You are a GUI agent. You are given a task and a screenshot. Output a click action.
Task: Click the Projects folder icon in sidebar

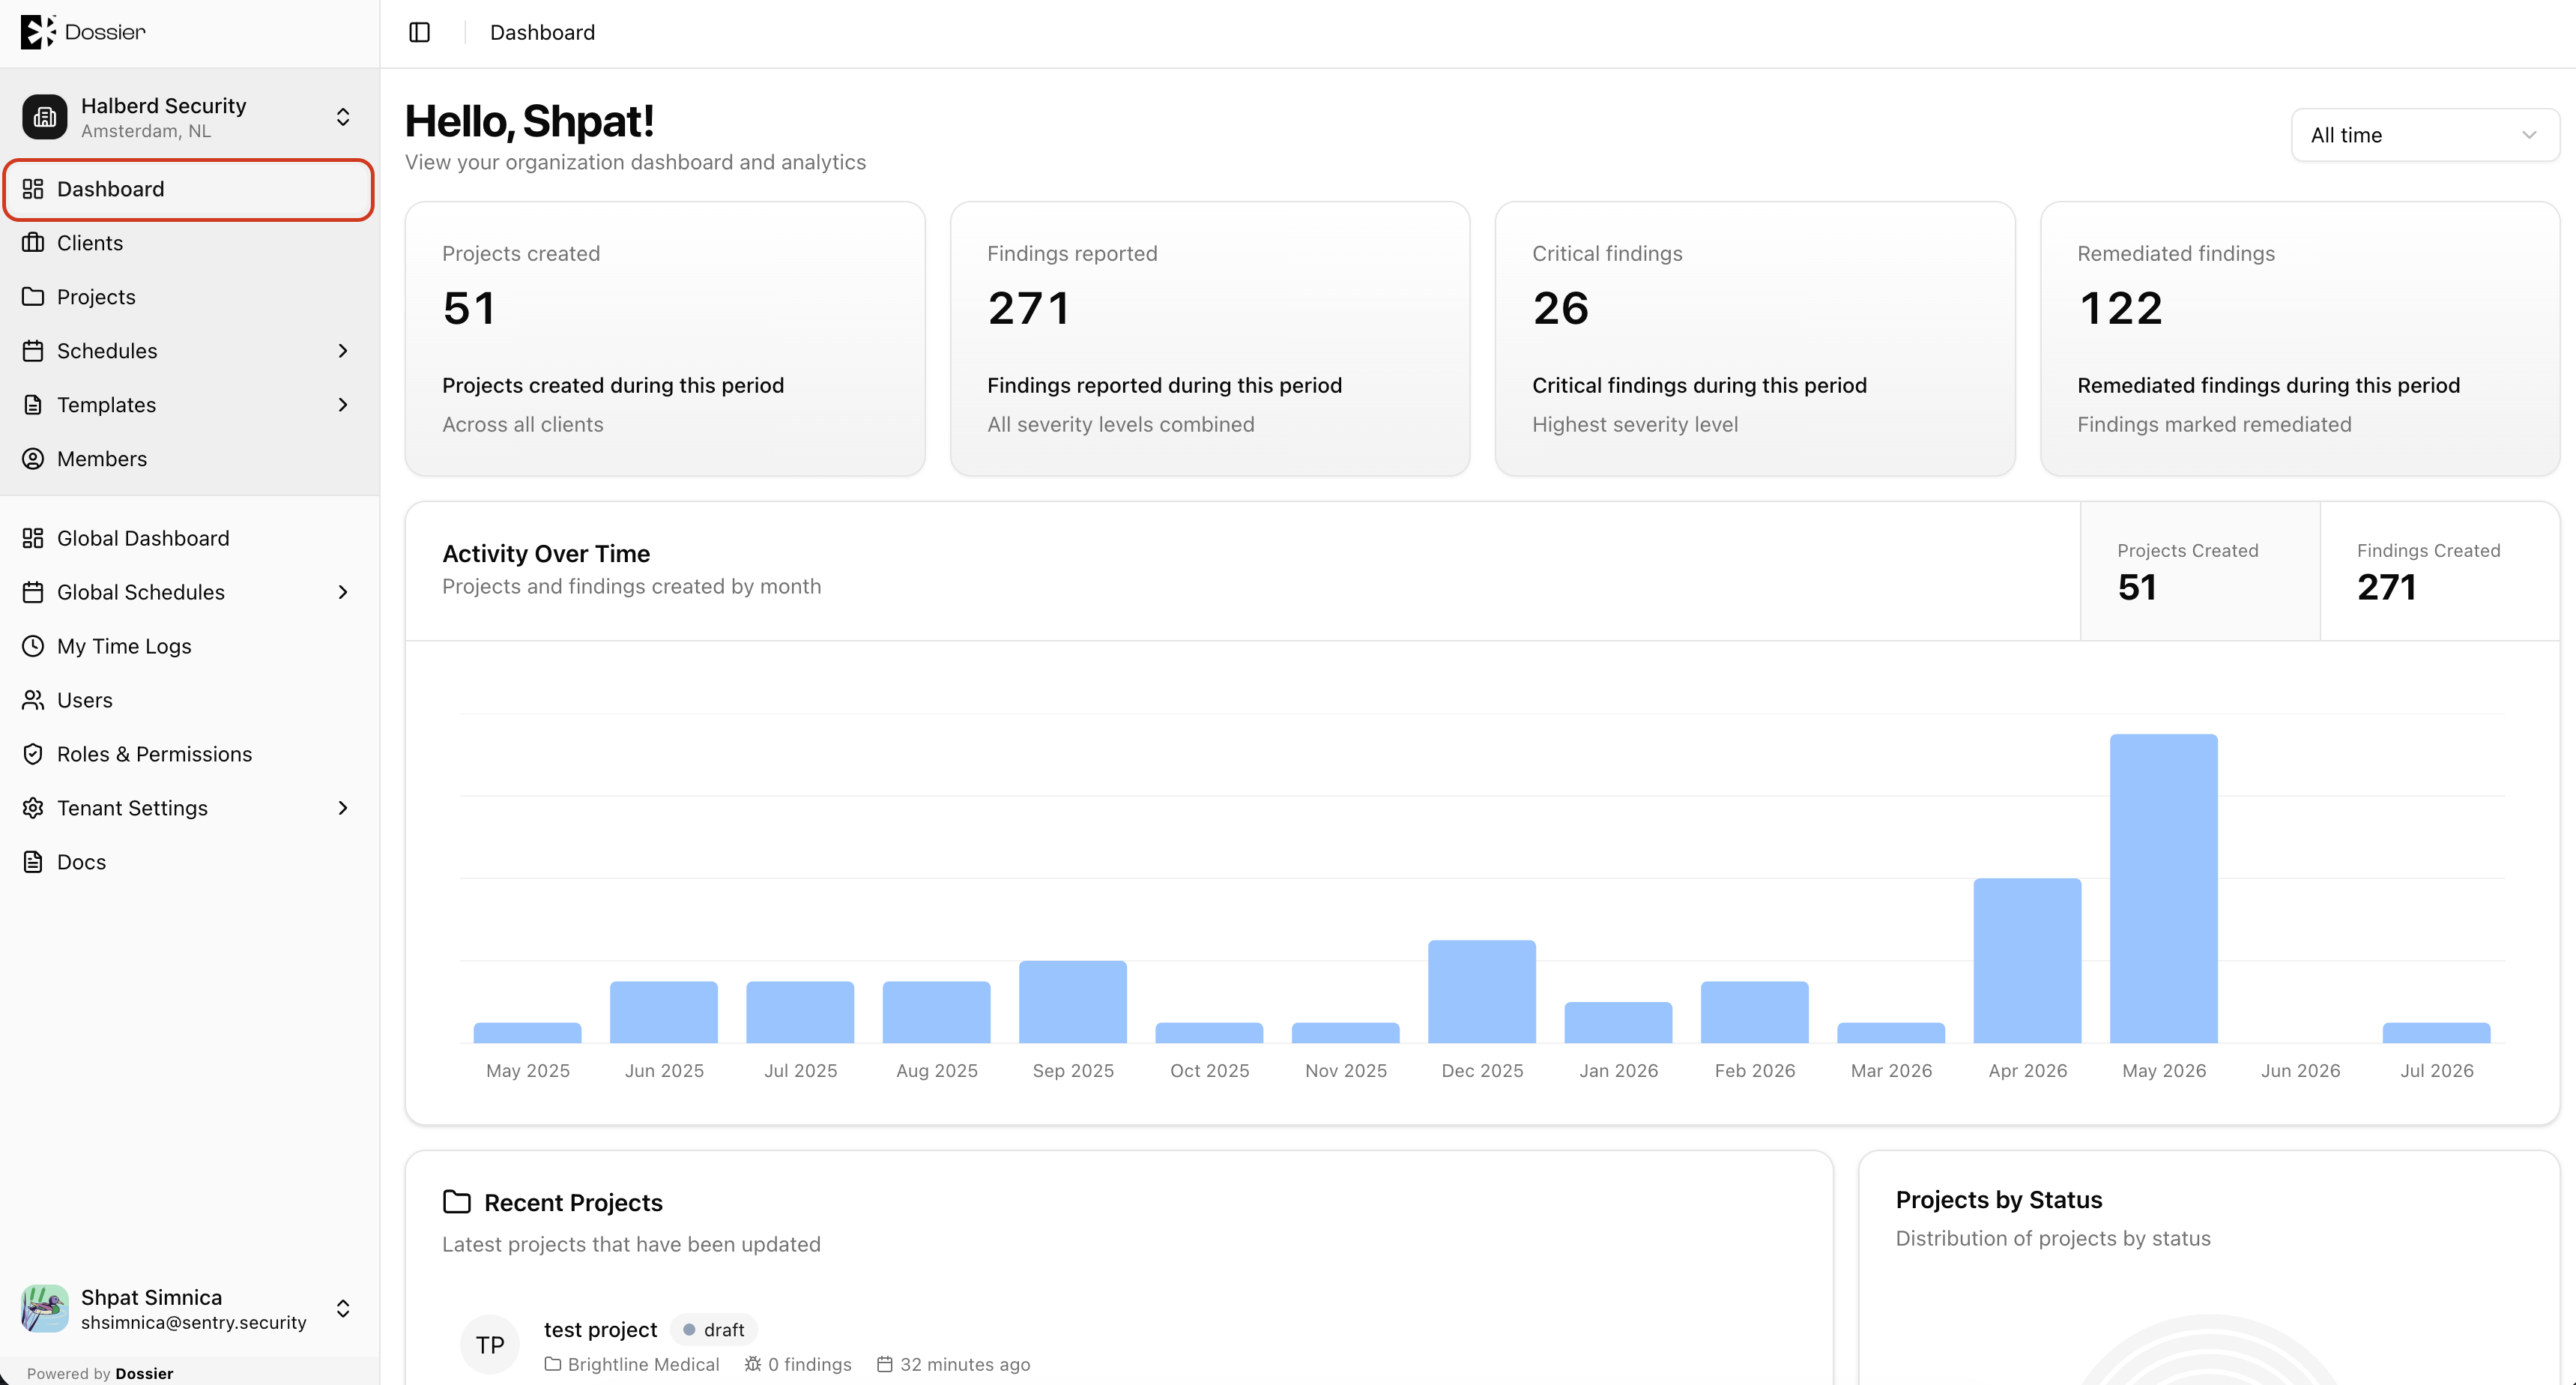tap(33, 297)
